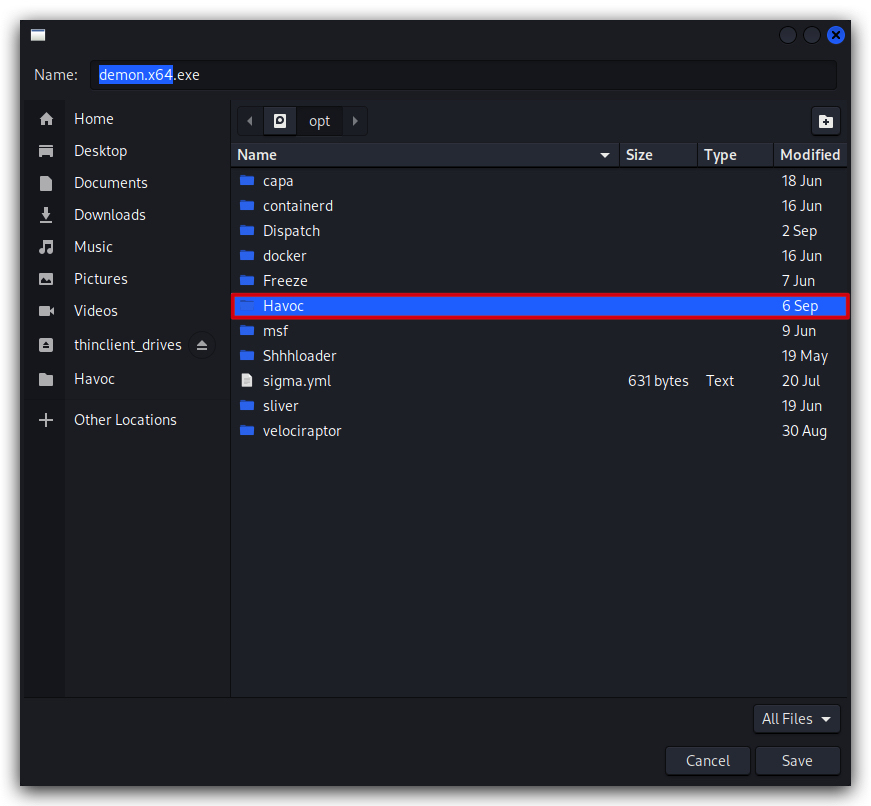The height and width of the screenshot is (806, 871).
Task: Navigate back with left path arrow
Action: point(250,121)
